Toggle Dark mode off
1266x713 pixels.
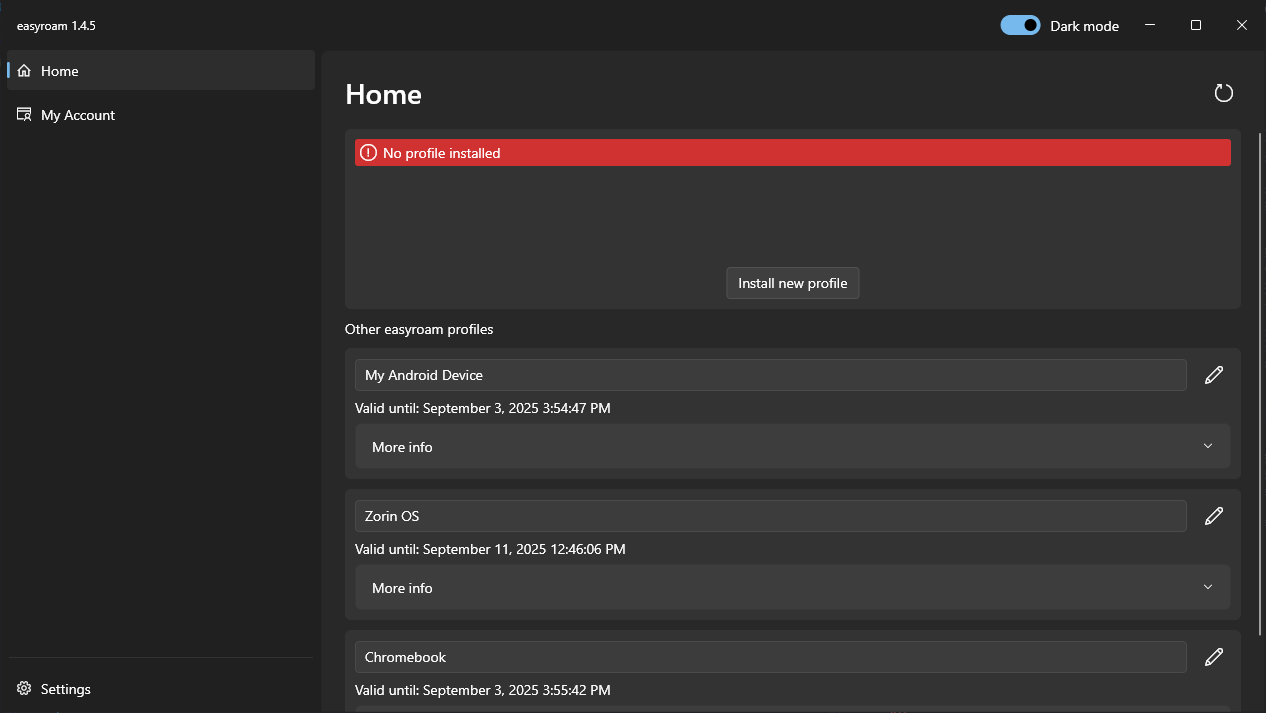(x=1020, y=24)
